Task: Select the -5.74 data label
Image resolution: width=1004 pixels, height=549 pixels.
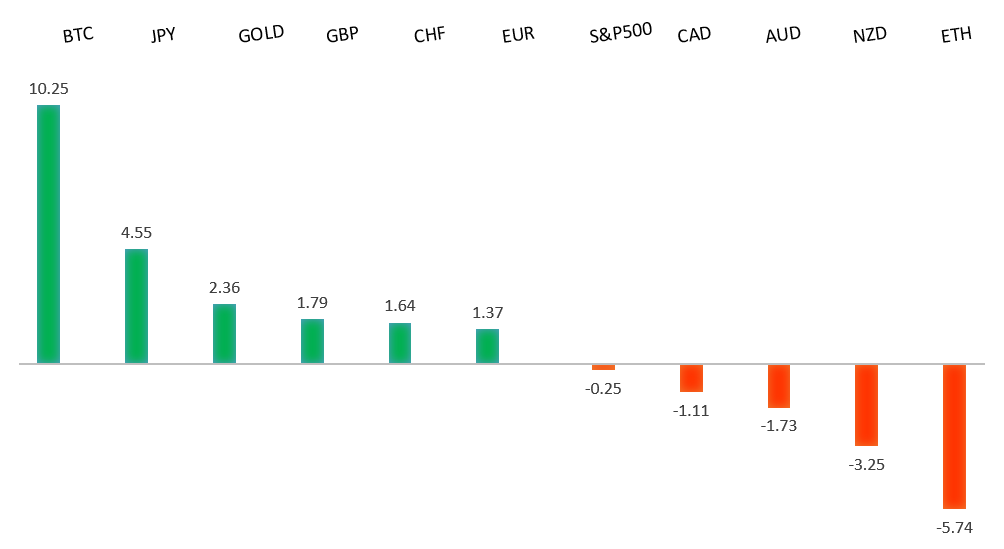Action: click(954, 528)
